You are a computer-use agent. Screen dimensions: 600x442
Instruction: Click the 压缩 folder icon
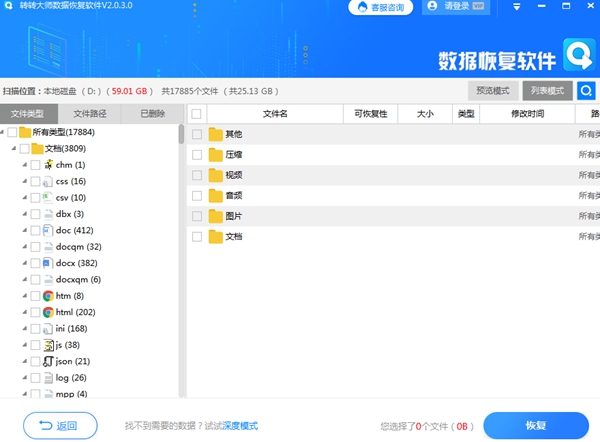(x=216, y=155)
